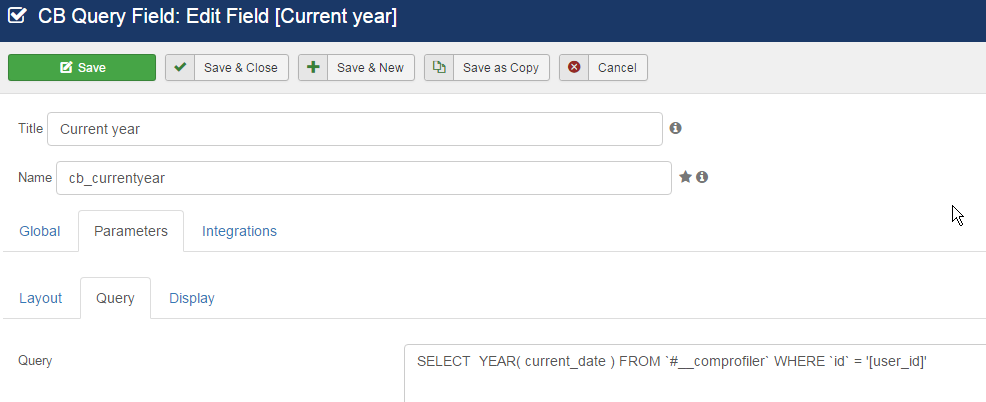Viewport: 986px width, 402px height.
Task: Open the Layout sub-tab
Action: click(40, 298)
